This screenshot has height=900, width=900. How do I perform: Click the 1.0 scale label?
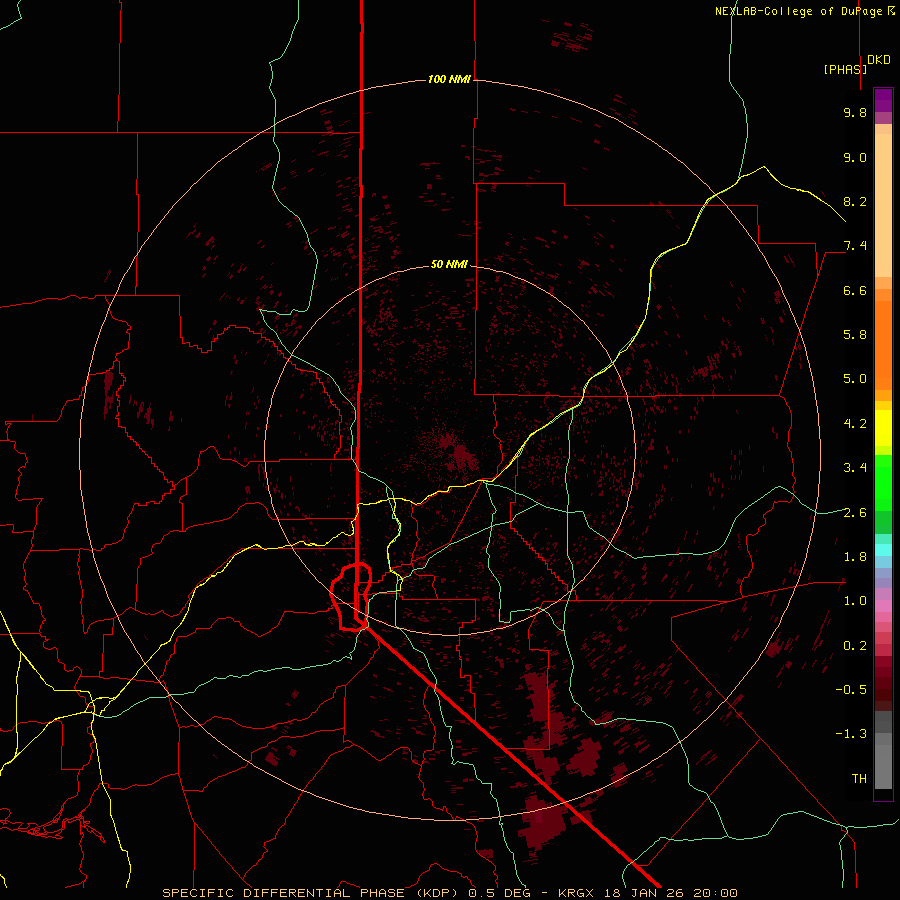coord(855,601)
